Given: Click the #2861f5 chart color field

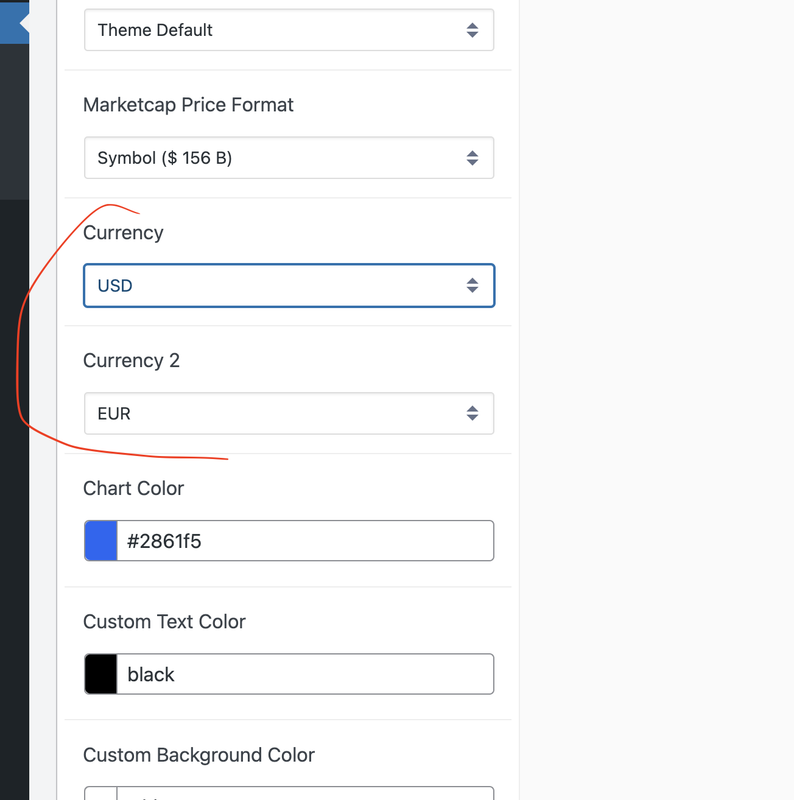Looking at the screenshot, I should (305, 541).
